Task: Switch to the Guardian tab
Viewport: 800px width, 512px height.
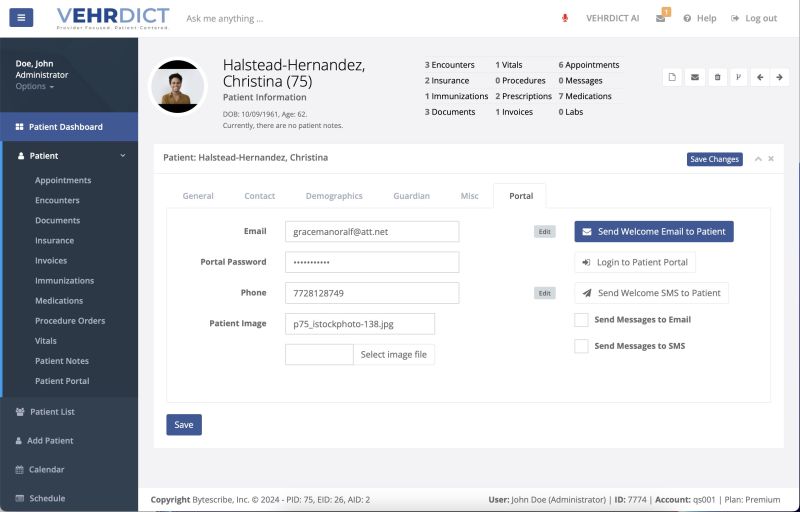Action: point(411,196)
